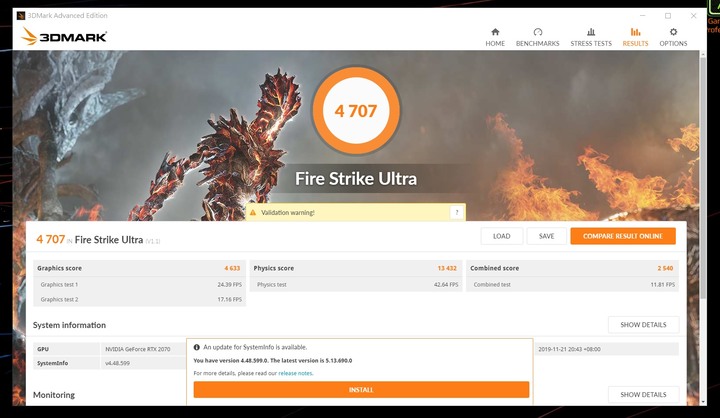Open the Home tab
Screen dimensions: 720x418
[x=495, y=37]
